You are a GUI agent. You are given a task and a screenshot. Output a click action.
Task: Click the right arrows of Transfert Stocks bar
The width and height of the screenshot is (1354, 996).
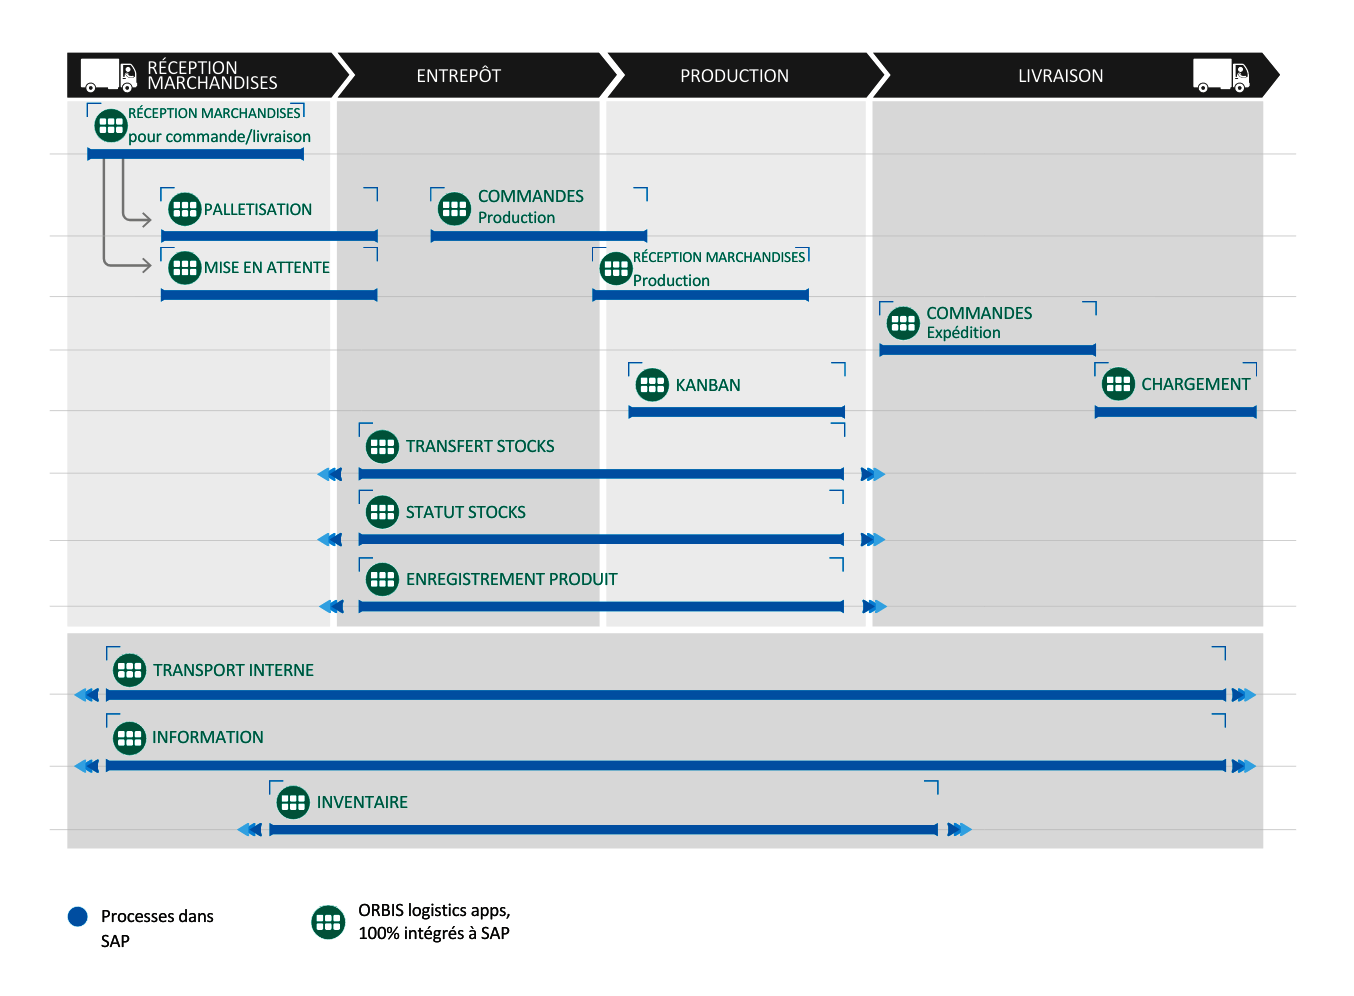[873, 474]
